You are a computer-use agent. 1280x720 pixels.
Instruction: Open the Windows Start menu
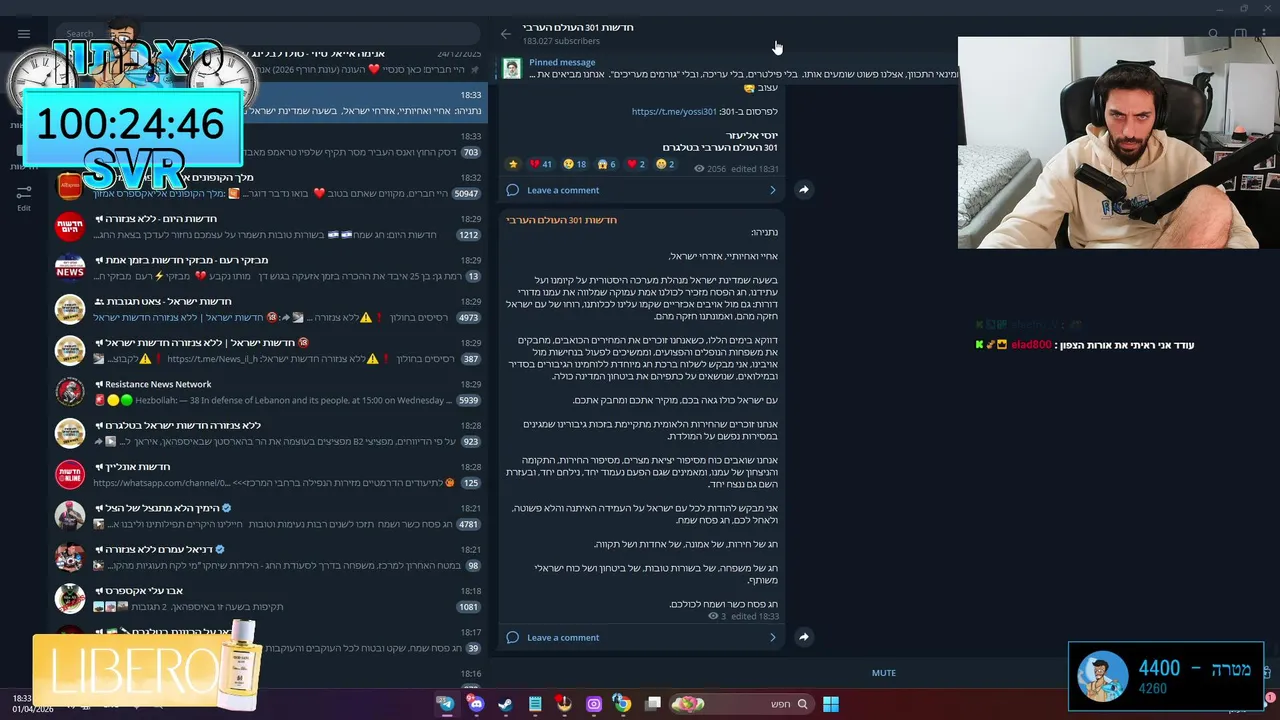831,704
